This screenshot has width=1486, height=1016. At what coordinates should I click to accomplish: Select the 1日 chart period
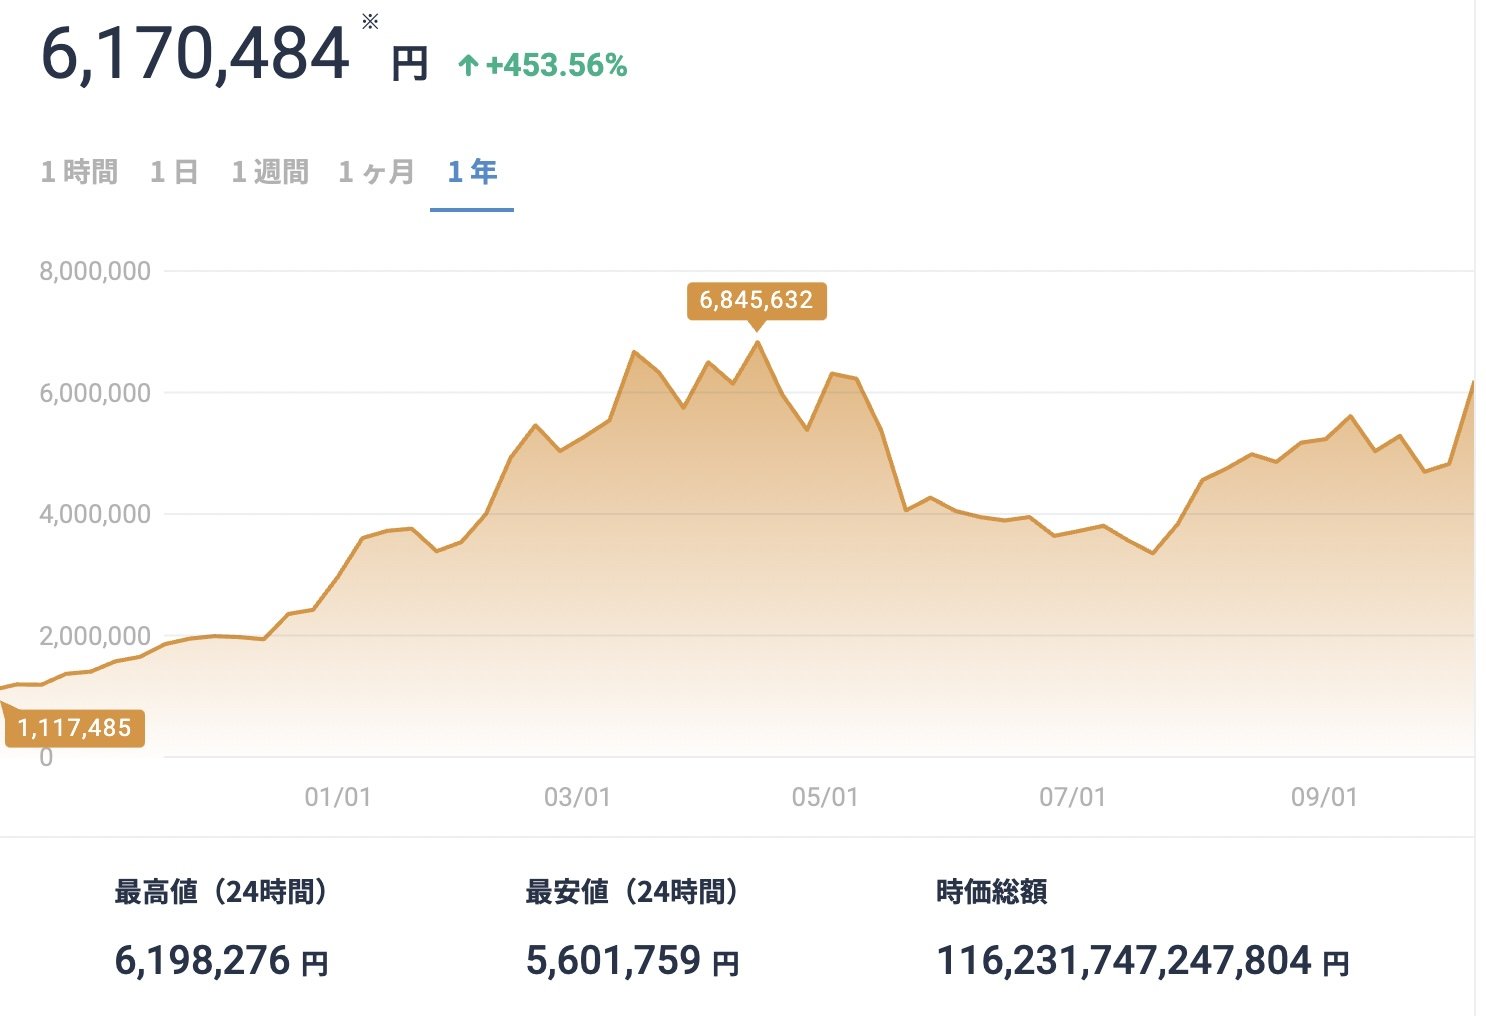[175, 171]
